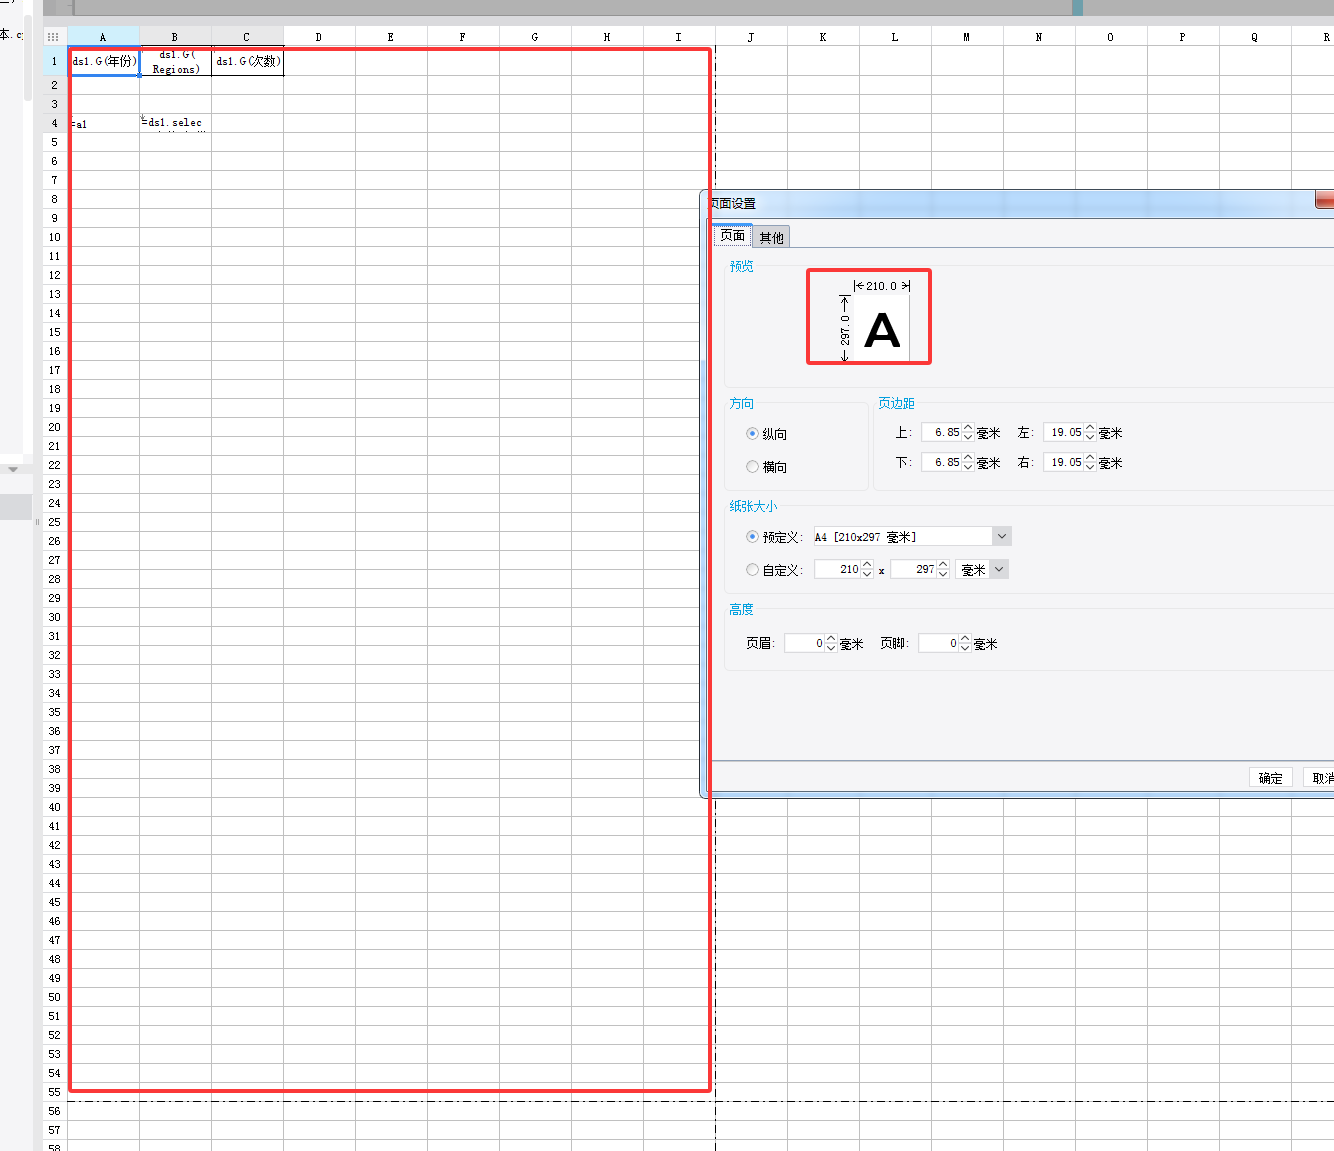Viewport: 1334px width, 1151px height.
Task: Increase the footer (页脚) height
Action: coord(965,639)
